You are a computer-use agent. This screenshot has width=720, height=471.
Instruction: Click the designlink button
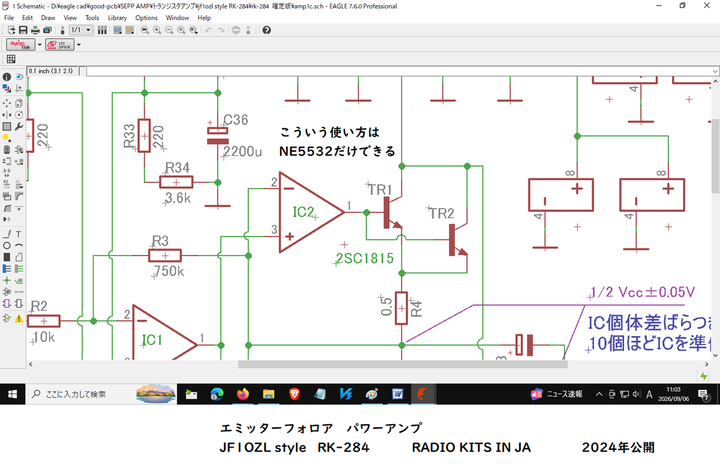(21, 45)
